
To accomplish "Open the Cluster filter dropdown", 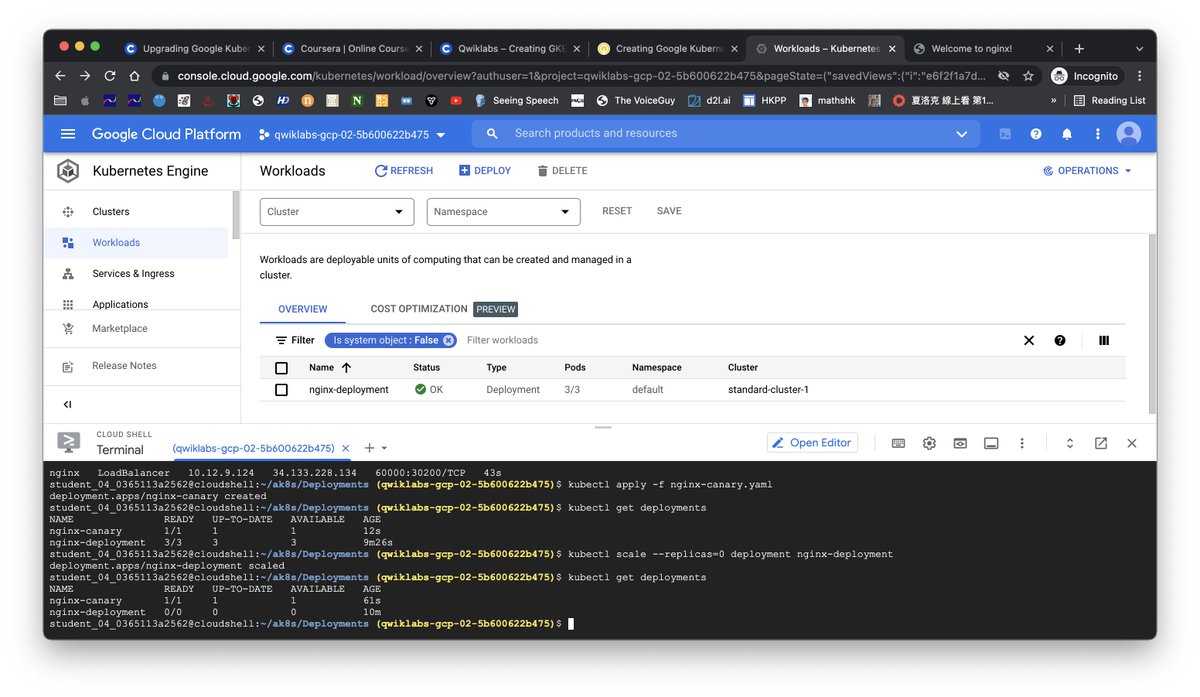I will tap(337, 212).
